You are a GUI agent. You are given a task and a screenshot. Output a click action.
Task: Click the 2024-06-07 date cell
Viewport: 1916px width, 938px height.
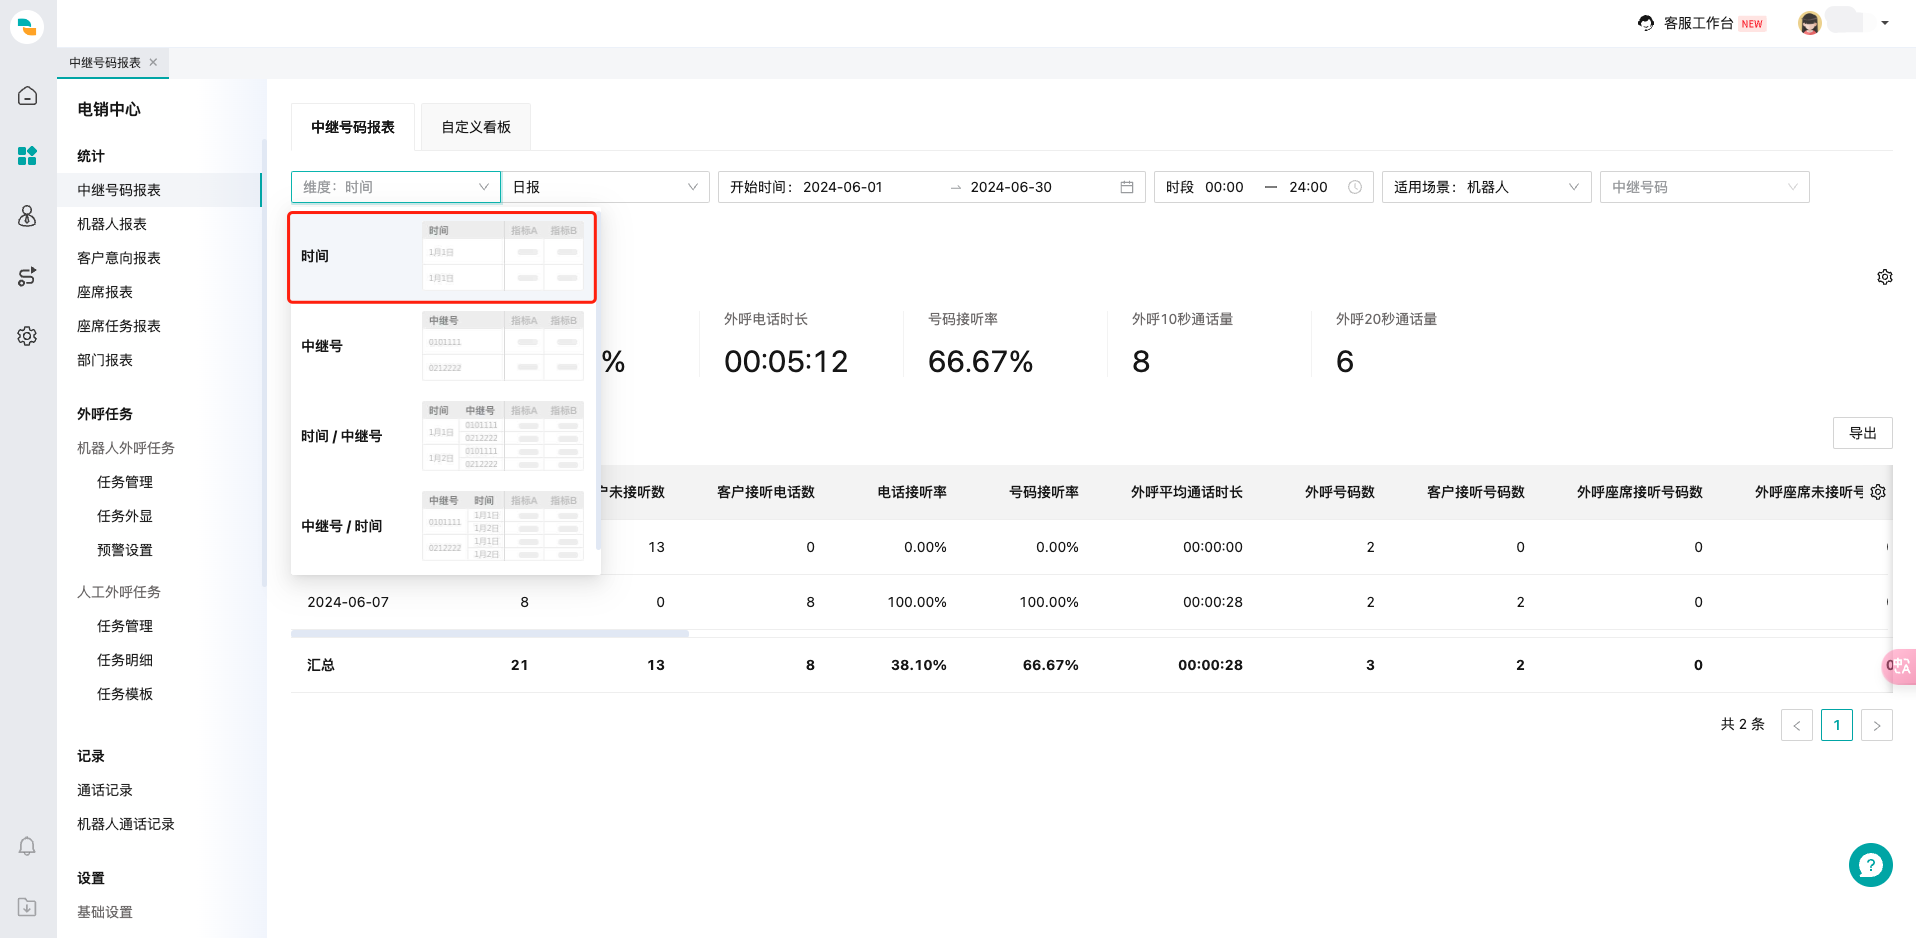click(x=348, y=602)
